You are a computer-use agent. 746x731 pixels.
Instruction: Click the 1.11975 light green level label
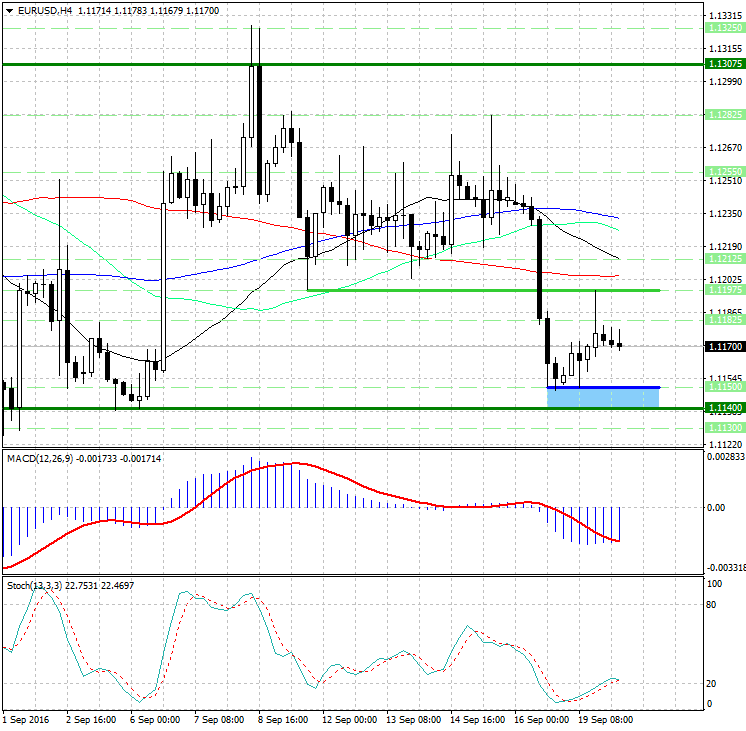tap(725, 290)
